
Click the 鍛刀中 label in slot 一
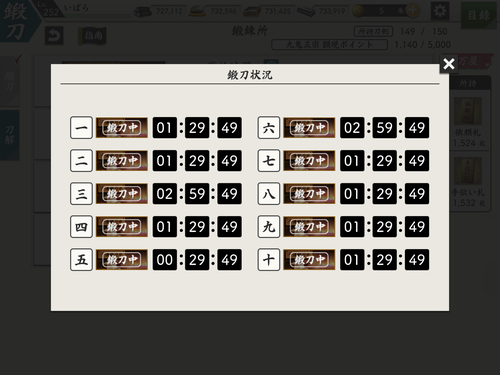122,128
